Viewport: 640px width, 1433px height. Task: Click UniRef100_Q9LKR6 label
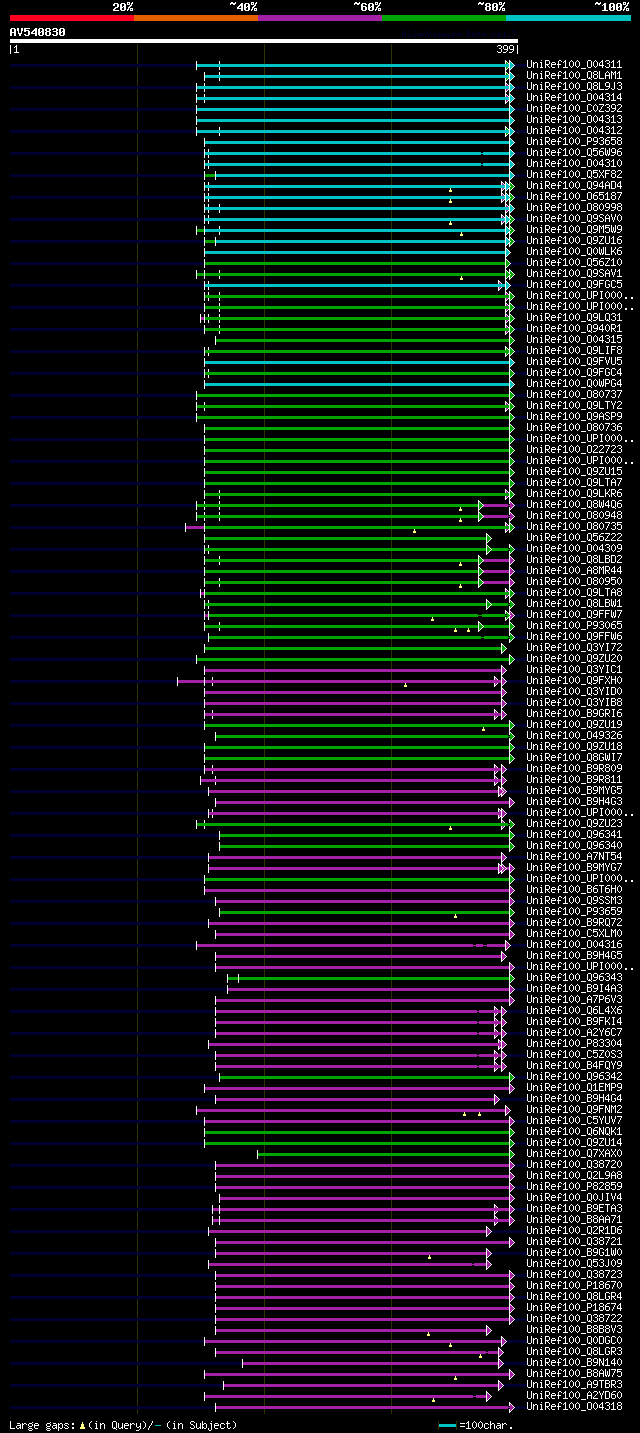pyautogui.click(x=574, y=494)
